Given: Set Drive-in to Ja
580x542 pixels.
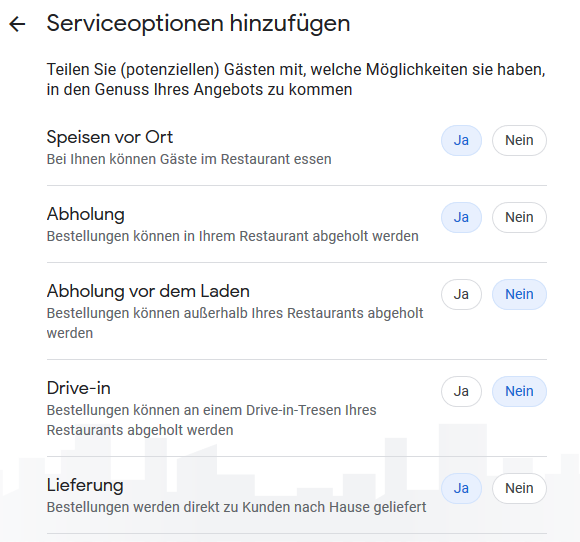Looking at the screenshot, I should [461, 391].
